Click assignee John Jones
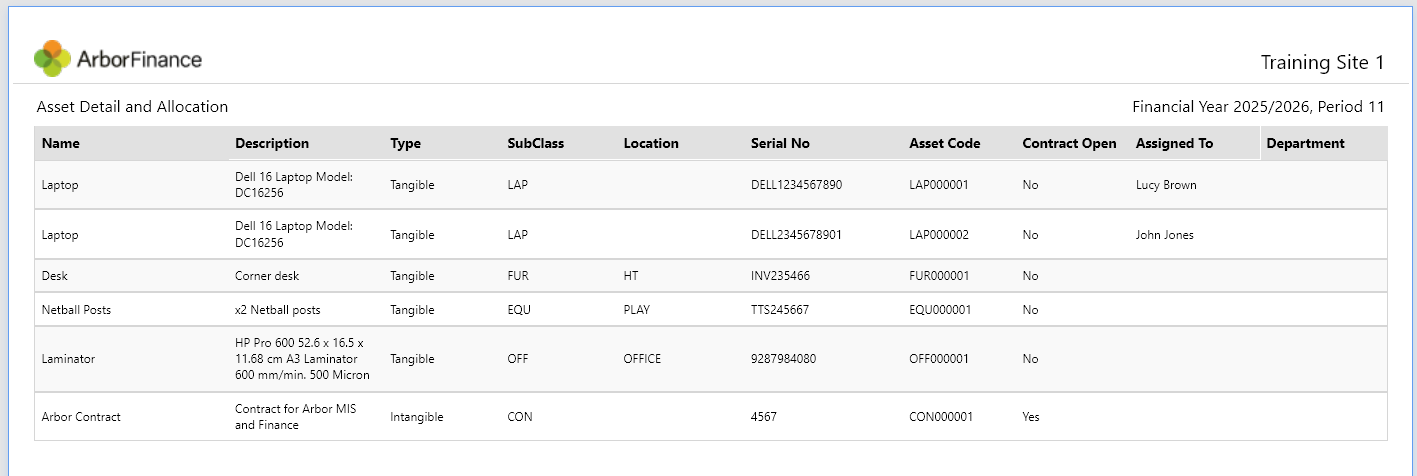 pyautogui.click(x=1165, y=235)
